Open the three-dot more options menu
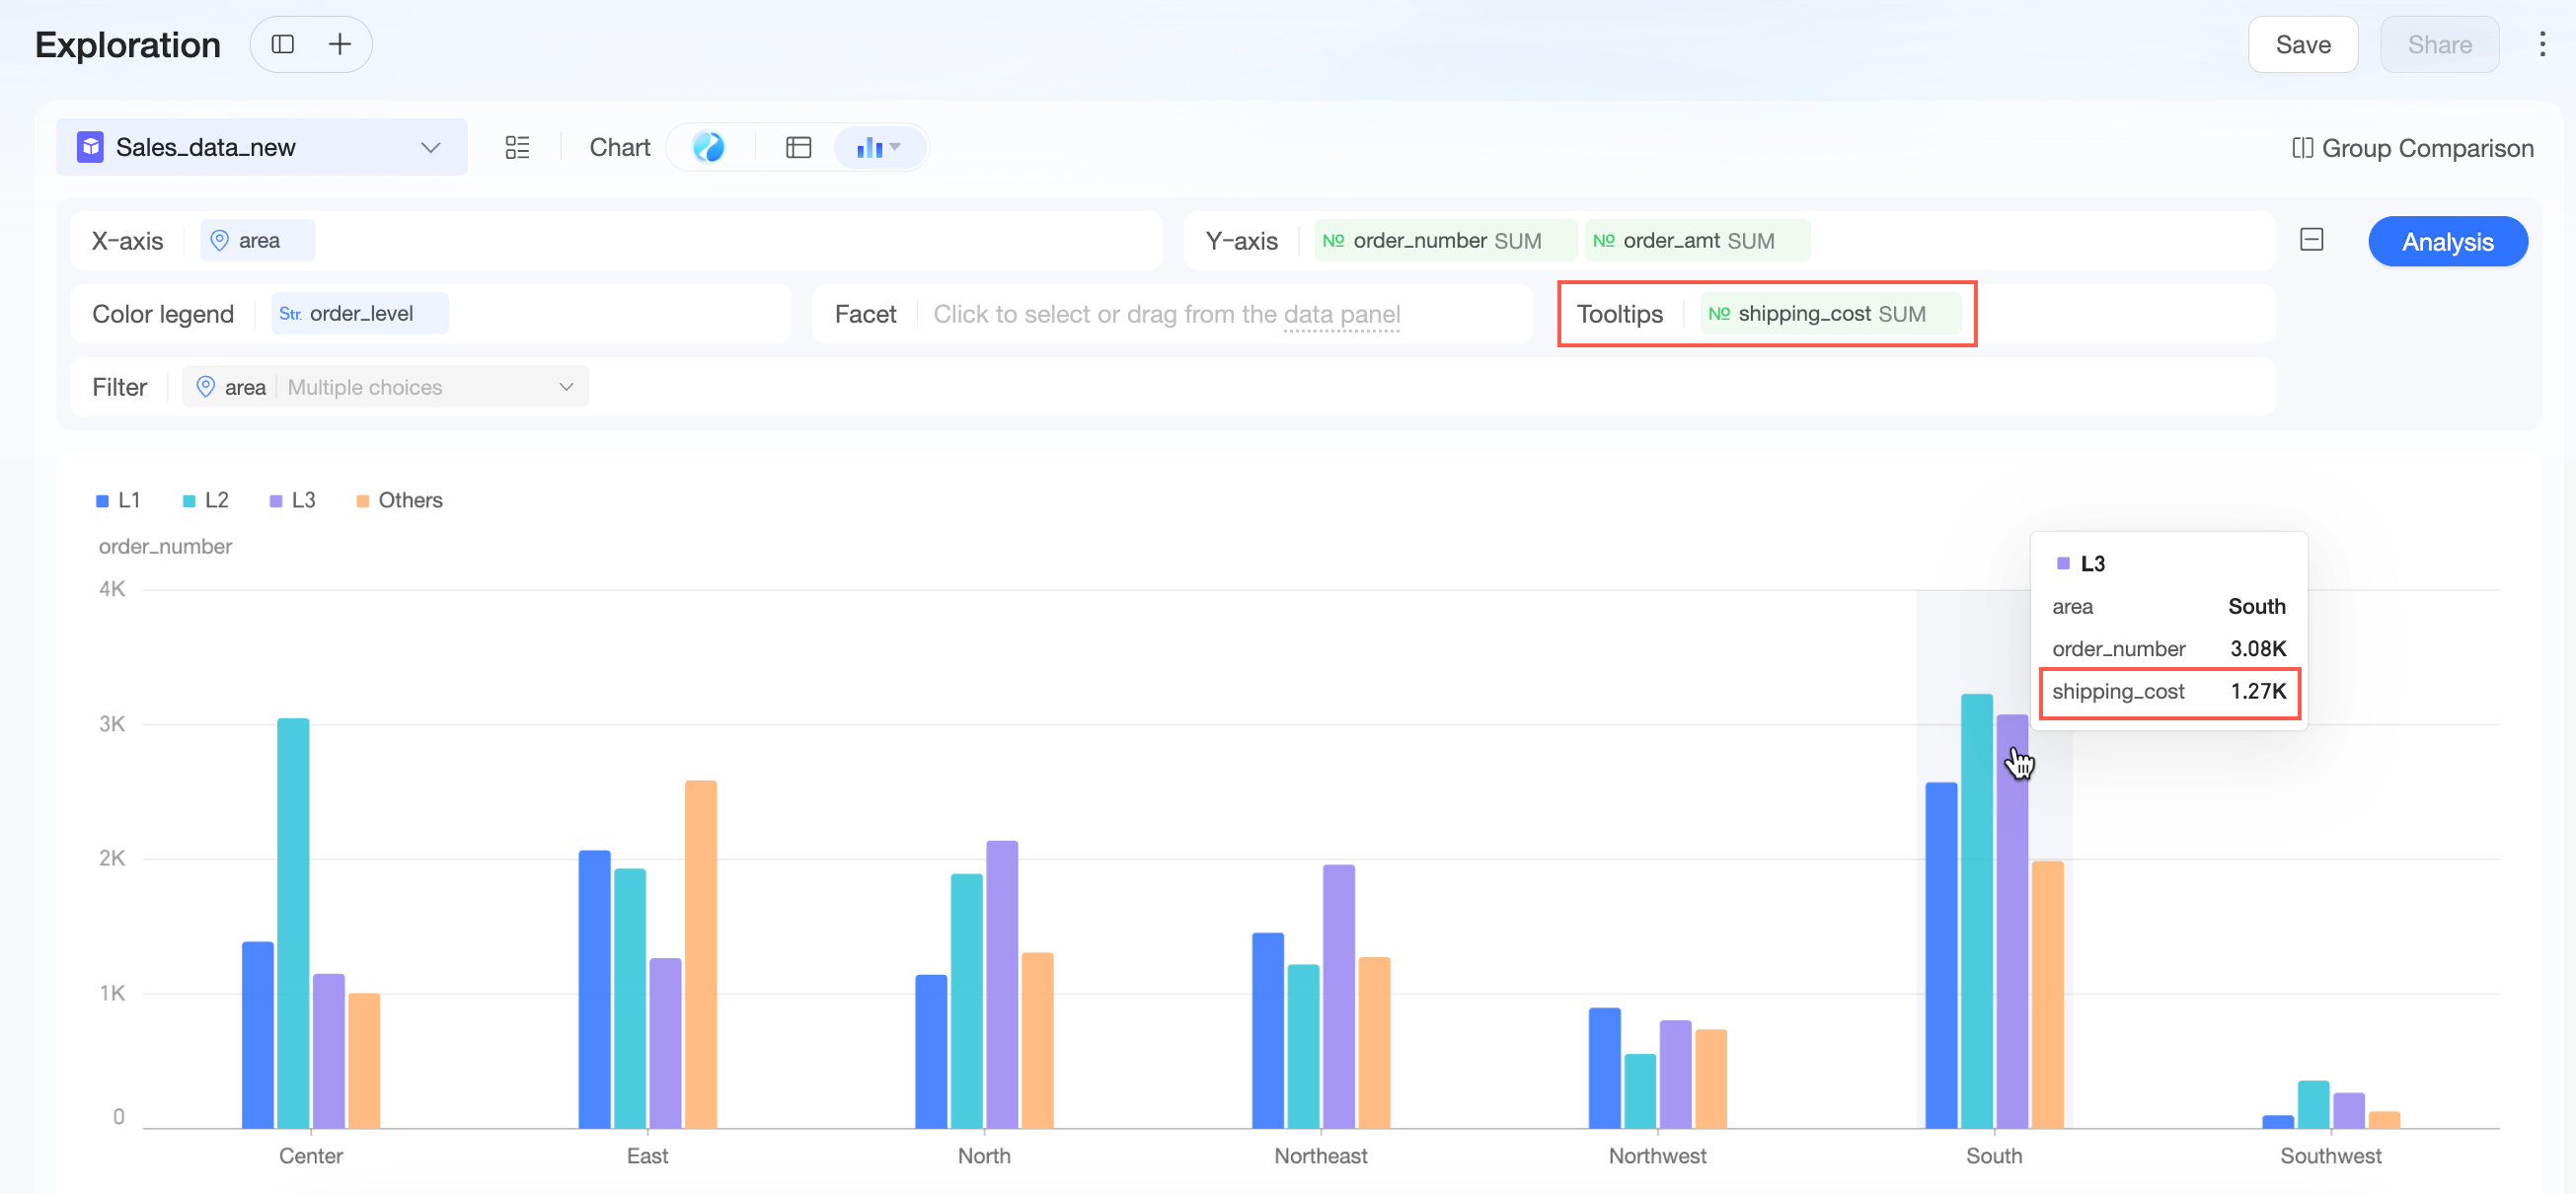 point(2541,44)
